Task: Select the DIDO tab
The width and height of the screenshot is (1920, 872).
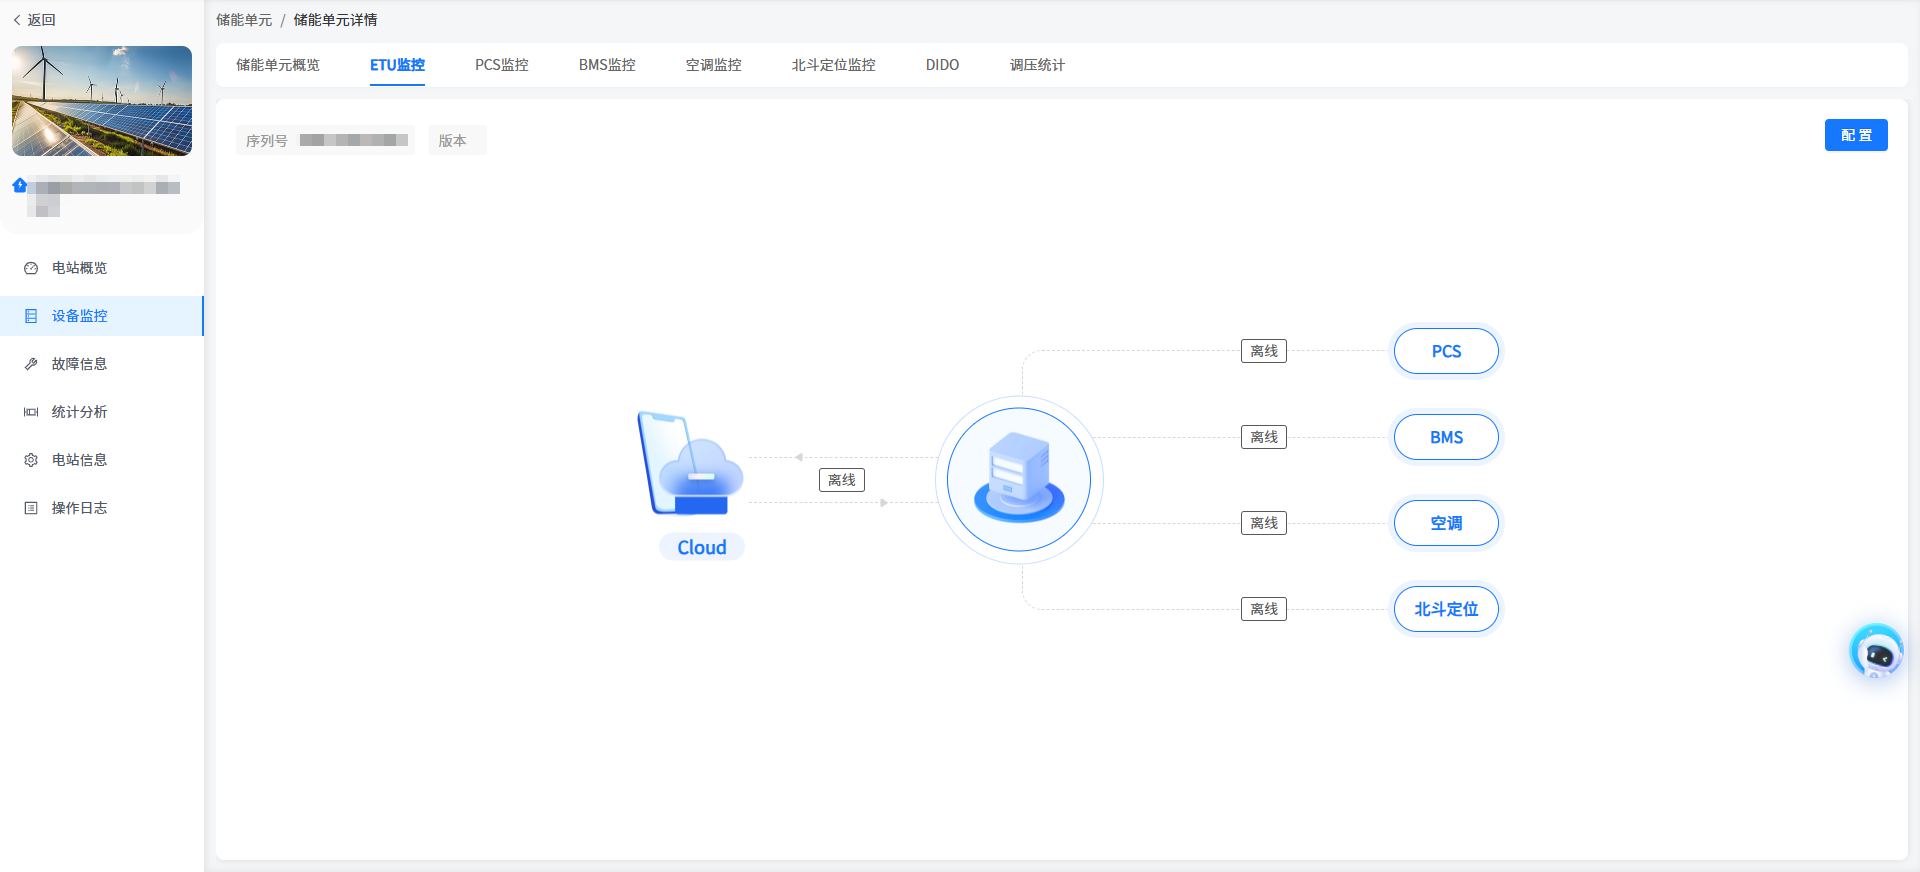Action: click(942, 65)
